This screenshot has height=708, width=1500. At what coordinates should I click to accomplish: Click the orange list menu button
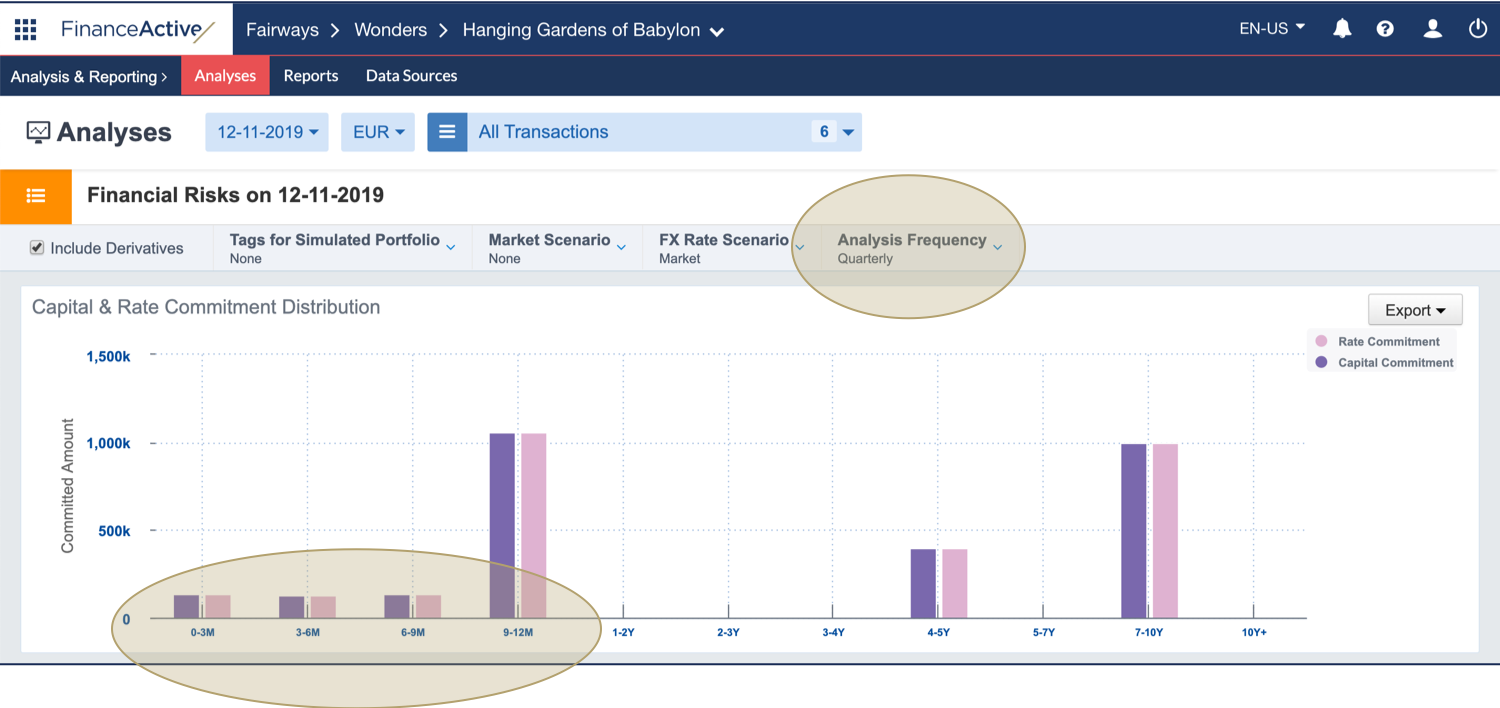36,196
